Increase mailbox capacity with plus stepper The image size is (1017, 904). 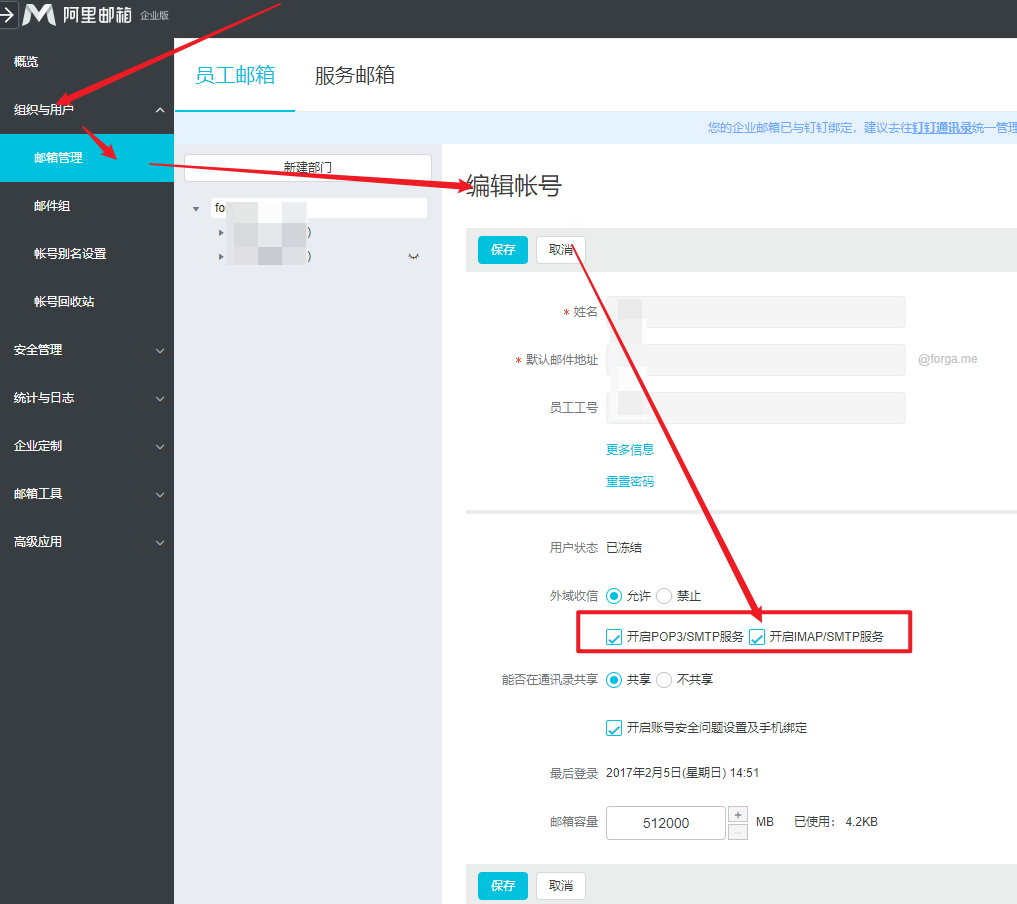click(738, 815)
